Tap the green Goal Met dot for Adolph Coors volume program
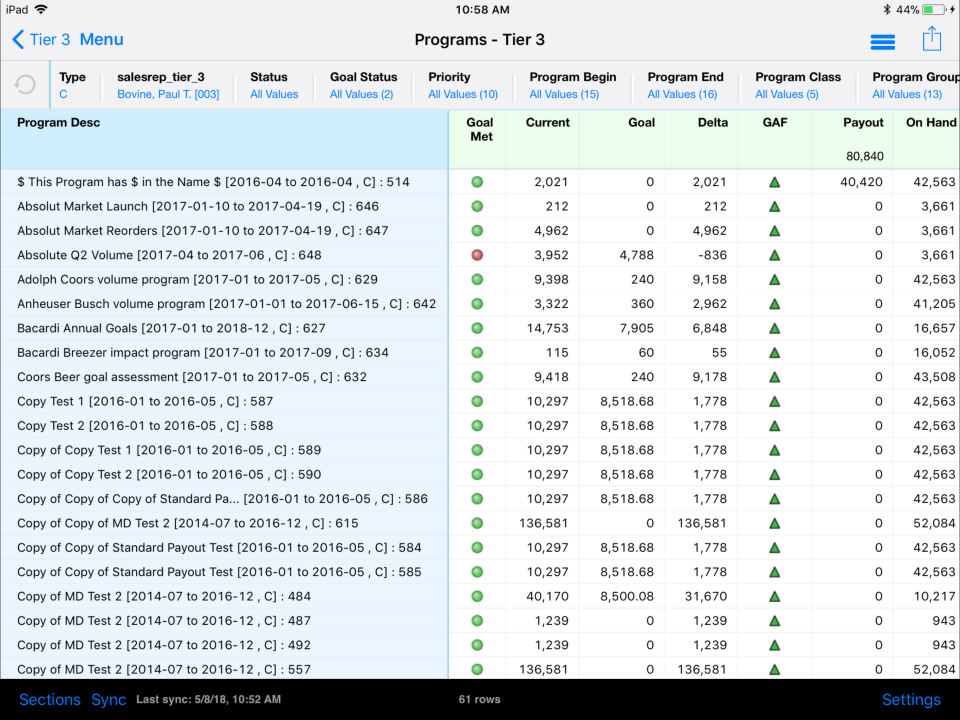960x720 pixels. point(478,279)
